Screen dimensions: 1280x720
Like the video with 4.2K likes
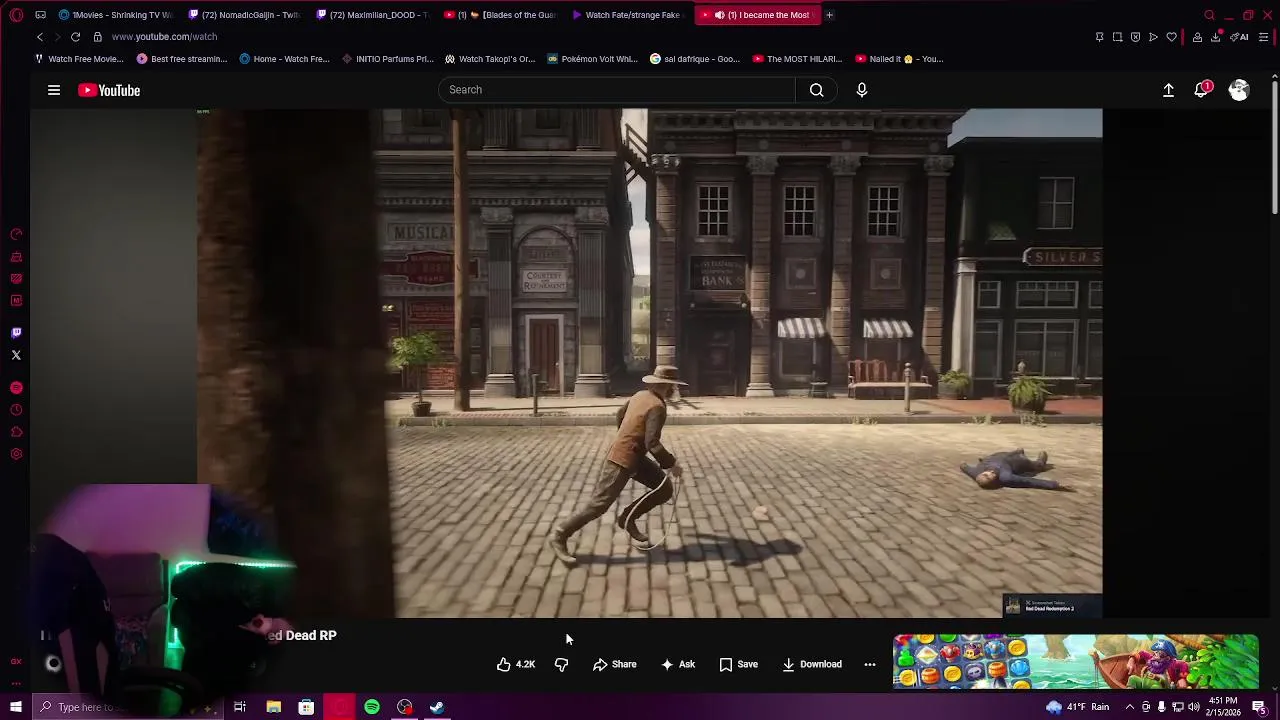tap(516, 664)
